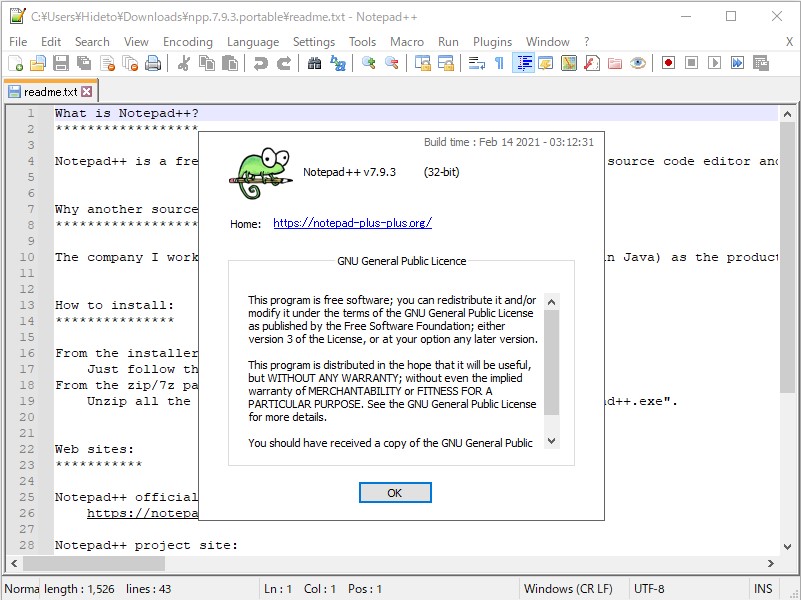Undo with the back arrow icon
This screenshot has width=801, height=600.
pyautogui.click(x=260, y=62)
